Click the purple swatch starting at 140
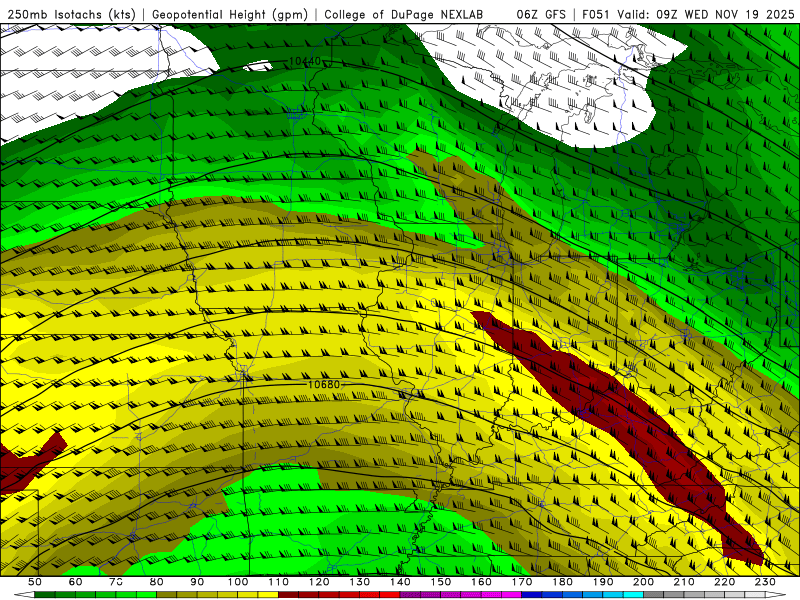The width and height of the screenshot is (800, 600). point(410,594)
